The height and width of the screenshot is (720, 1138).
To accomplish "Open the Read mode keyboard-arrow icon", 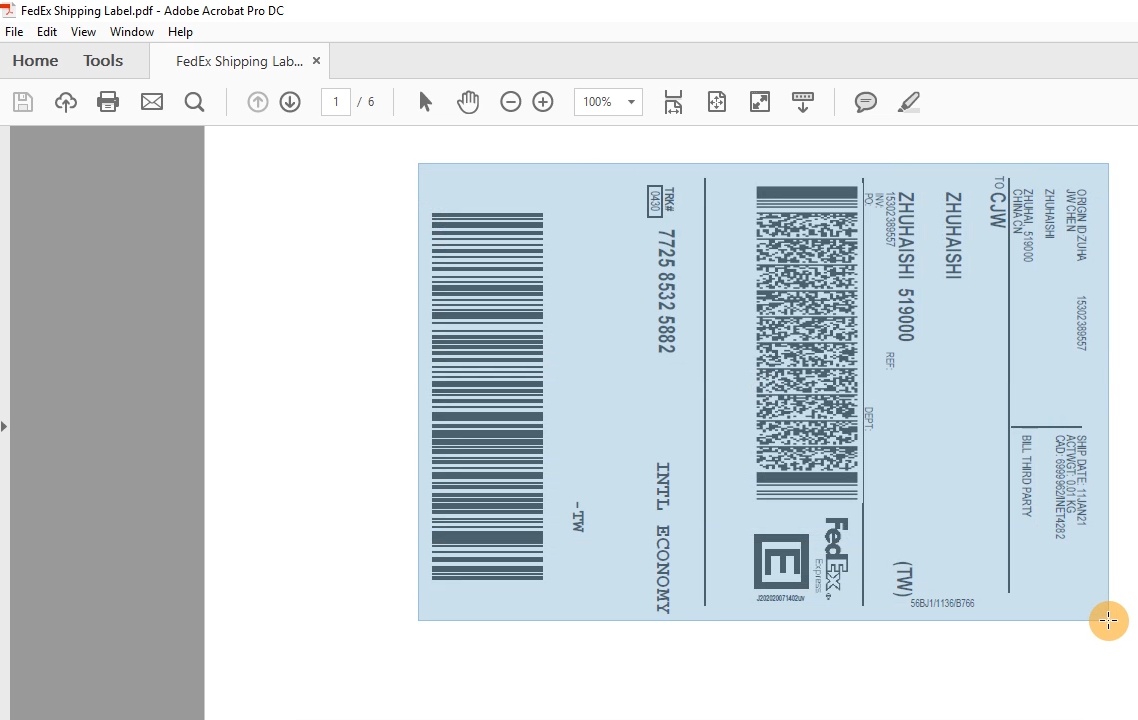I will [x=803, y=102].
